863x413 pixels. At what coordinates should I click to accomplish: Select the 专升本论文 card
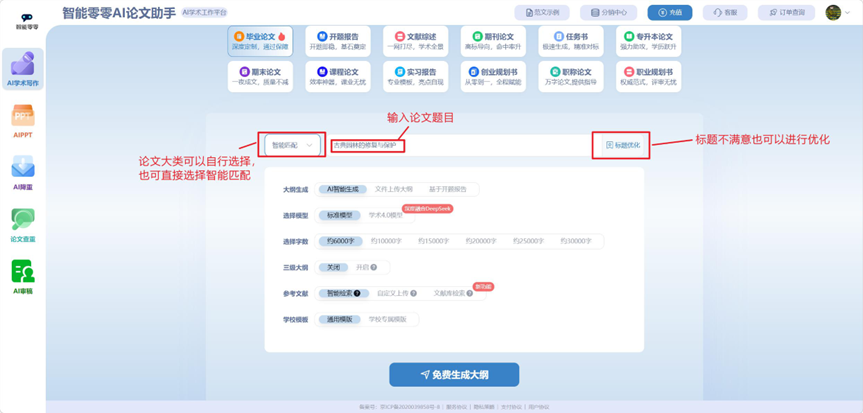click(648, 41)
